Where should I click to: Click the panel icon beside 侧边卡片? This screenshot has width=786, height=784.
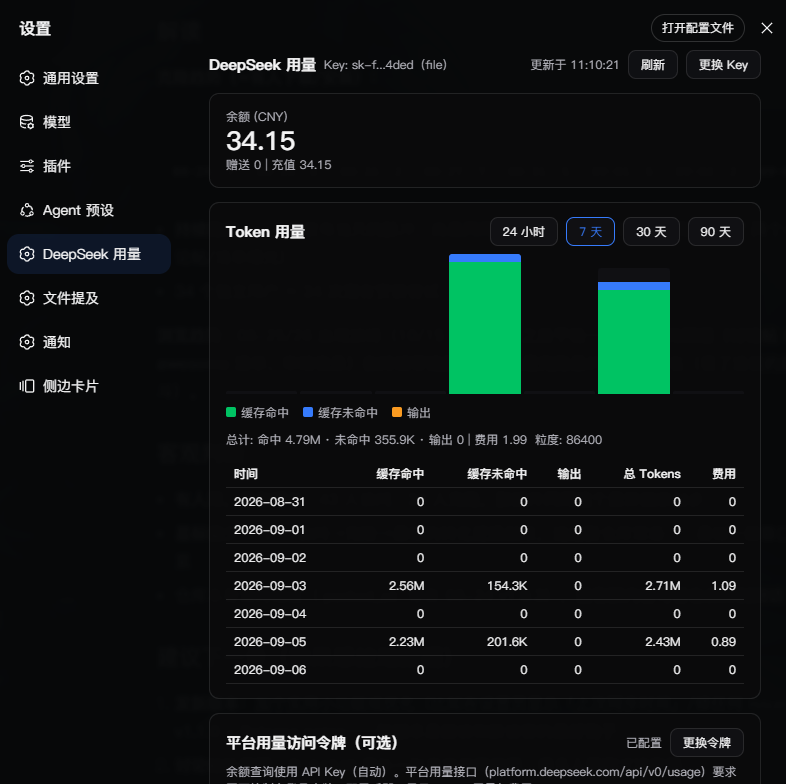coord(27,386)
